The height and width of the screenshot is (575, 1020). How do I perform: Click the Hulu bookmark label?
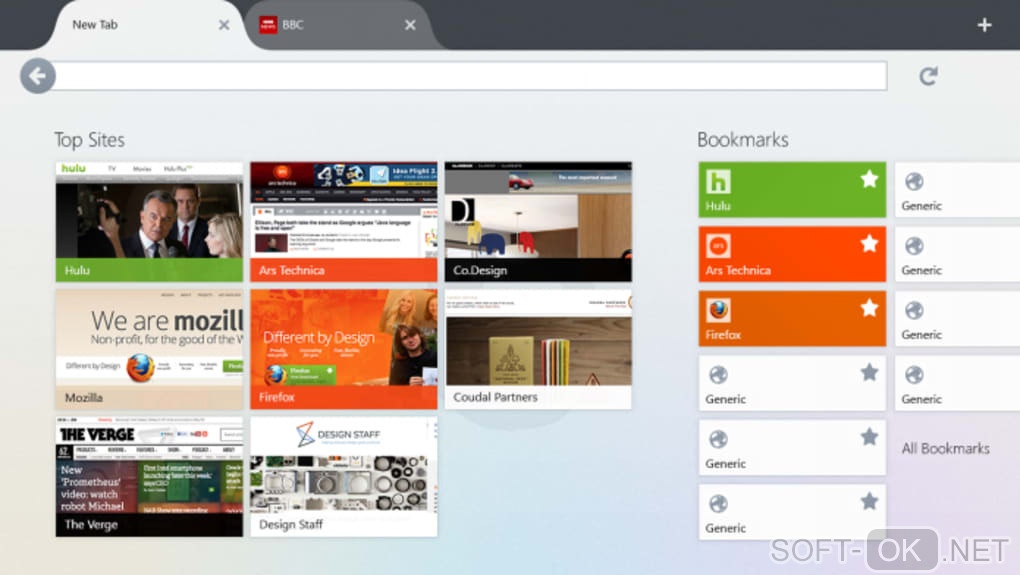pyautogui.click(x=718, y=206)
